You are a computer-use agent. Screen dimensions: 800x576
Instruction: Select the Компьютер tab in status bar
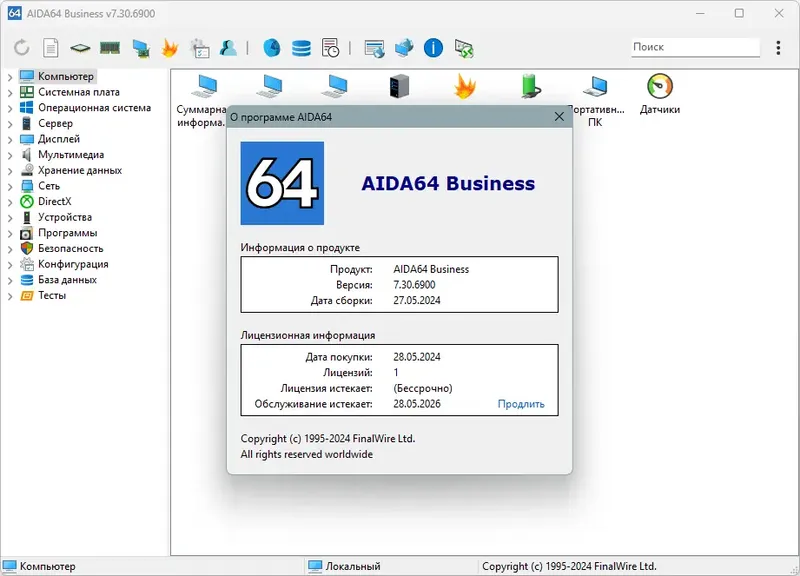[x=45, y=565]
